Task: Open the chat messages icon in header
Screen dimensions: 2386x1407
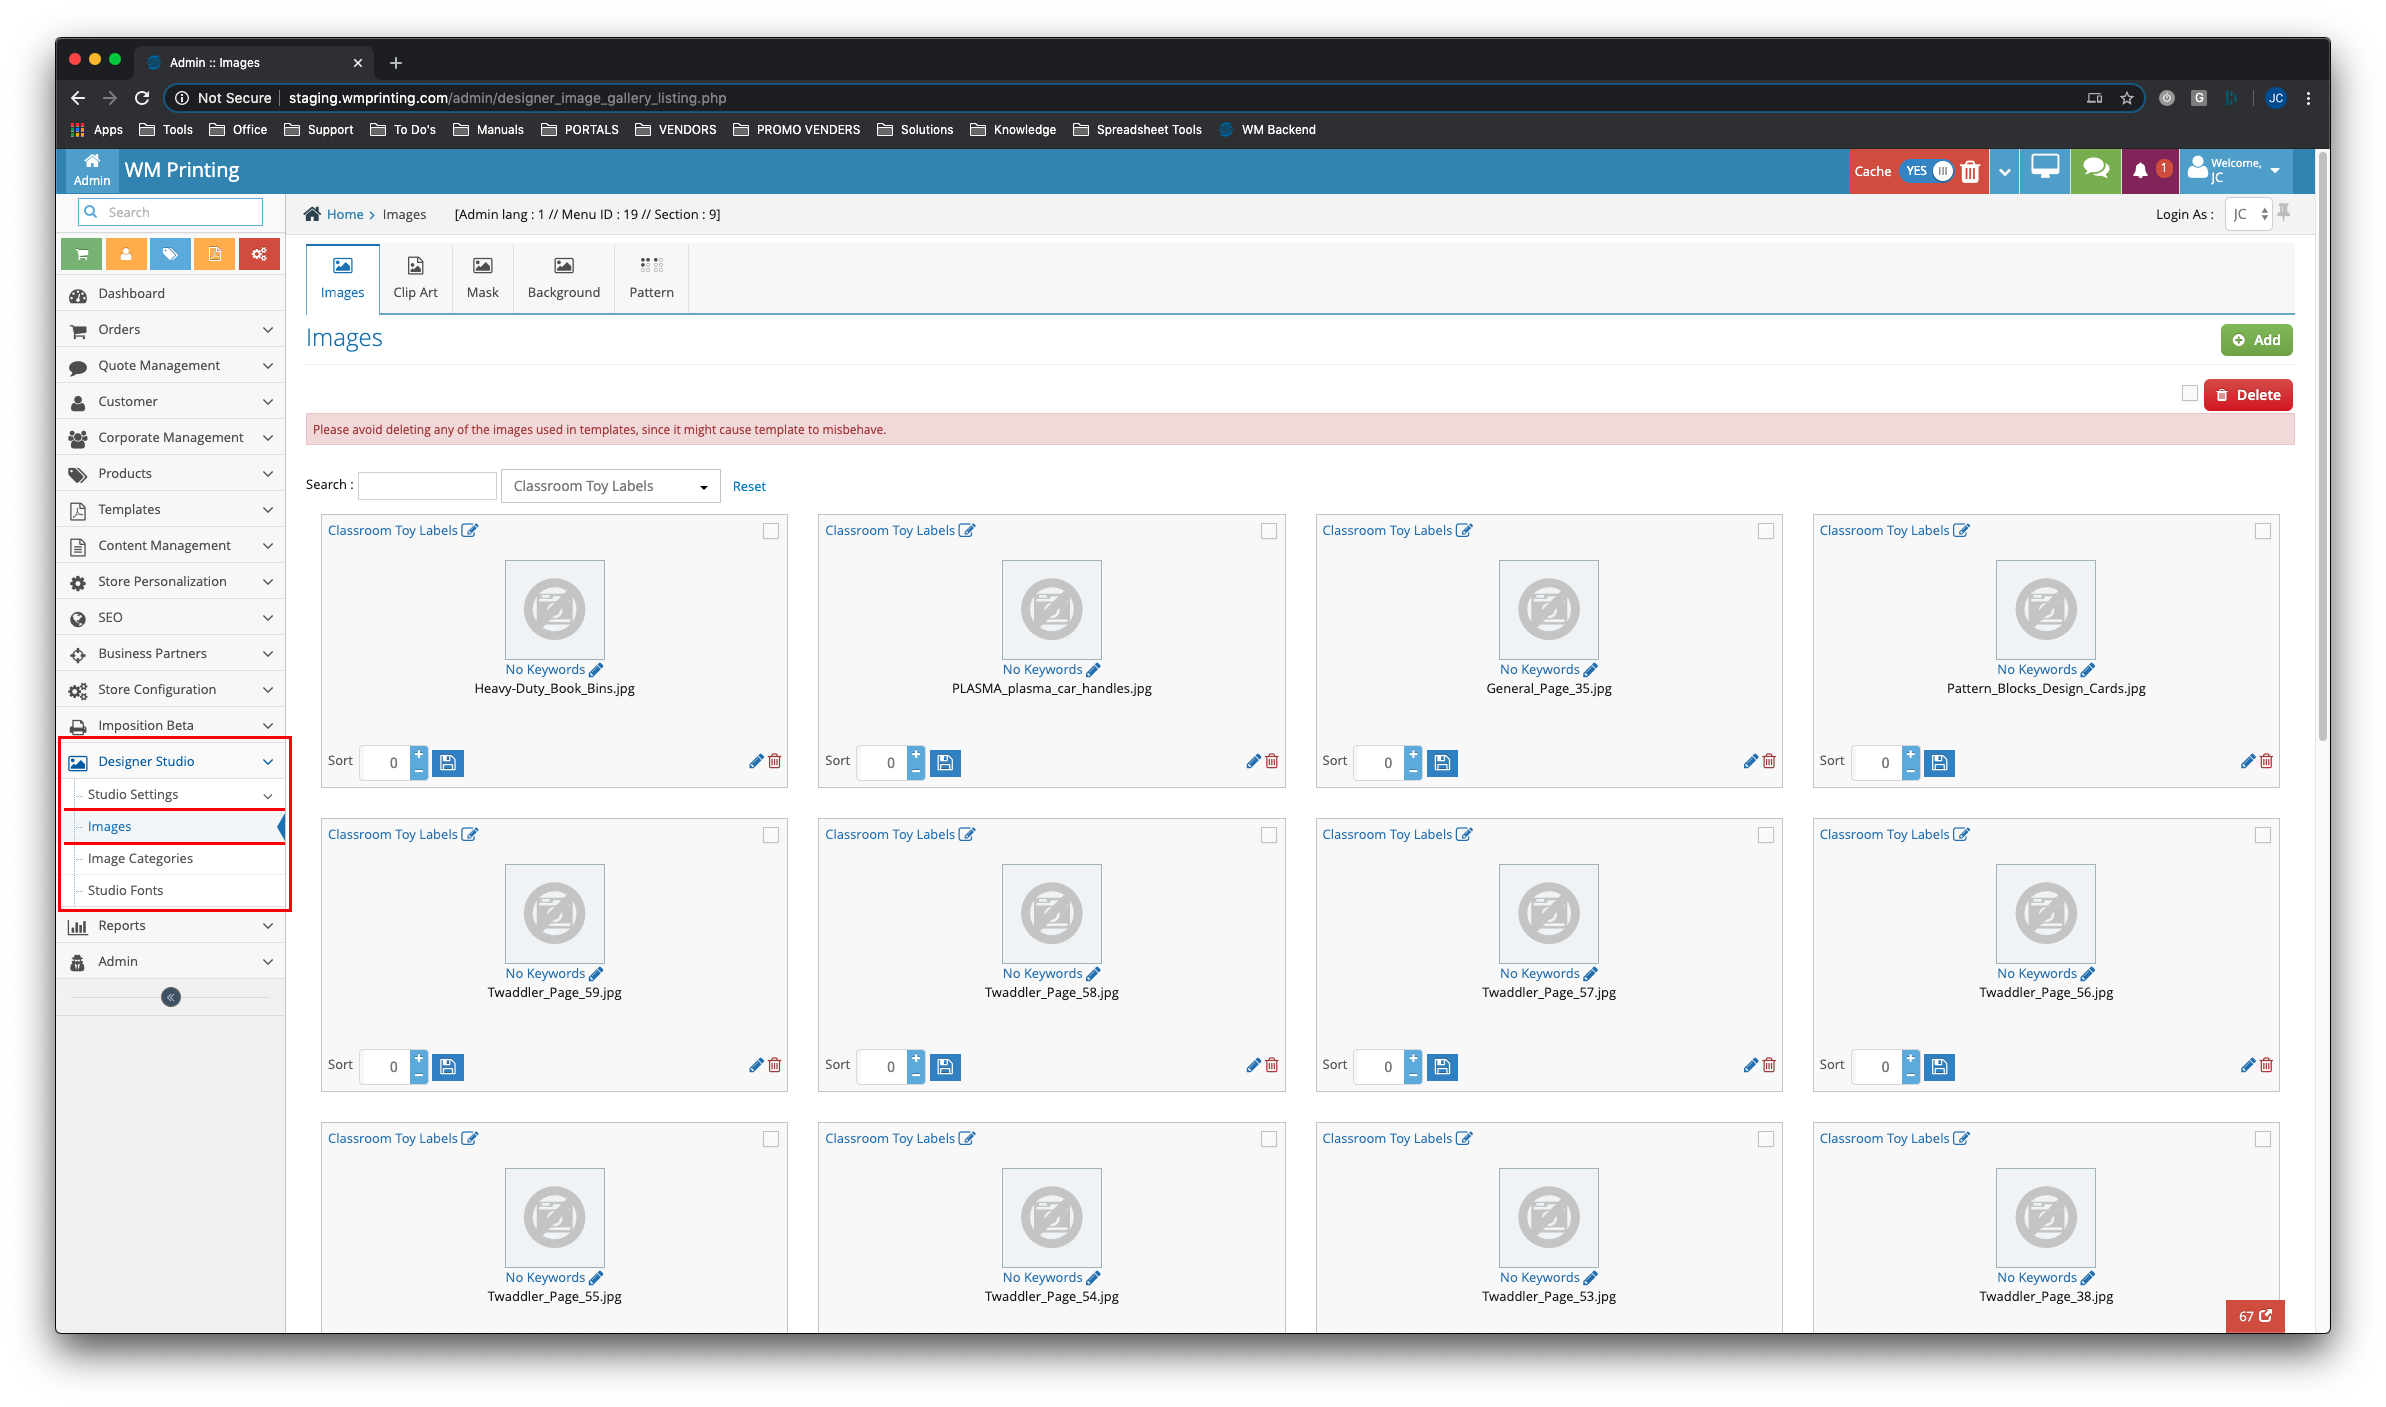Action: (x=2096, y=169)
